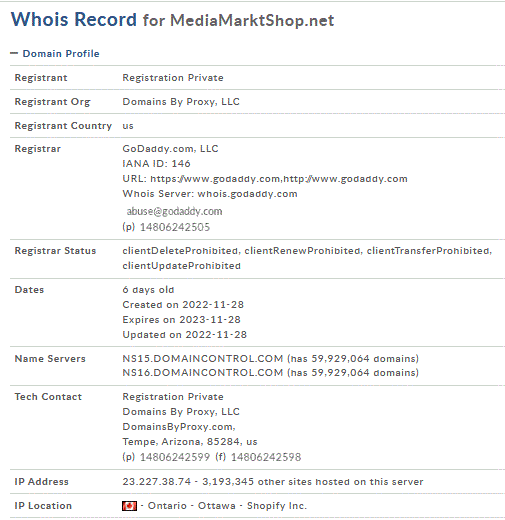Click the Registrant Country value us
Viewport: 505px width, 520px height.
128,126
